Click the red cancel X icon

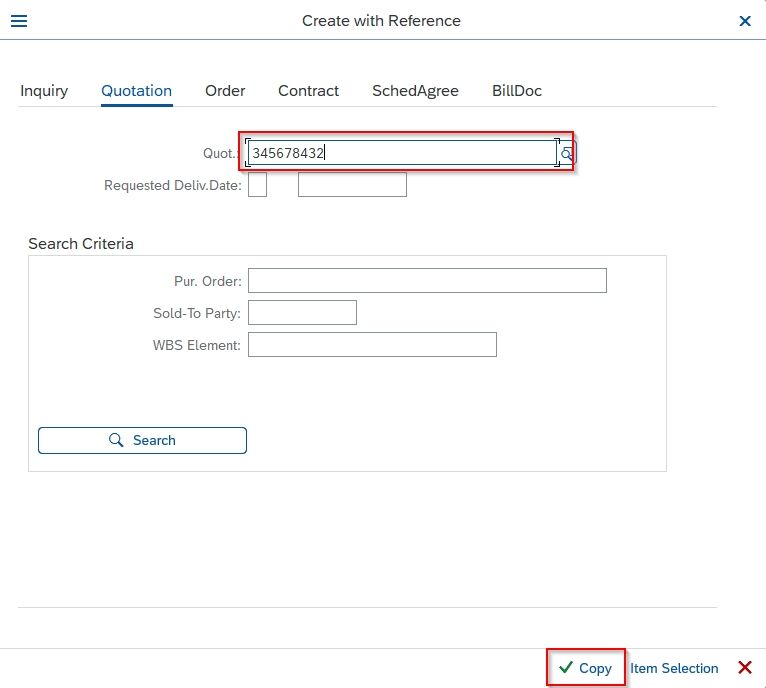point(745,667)
